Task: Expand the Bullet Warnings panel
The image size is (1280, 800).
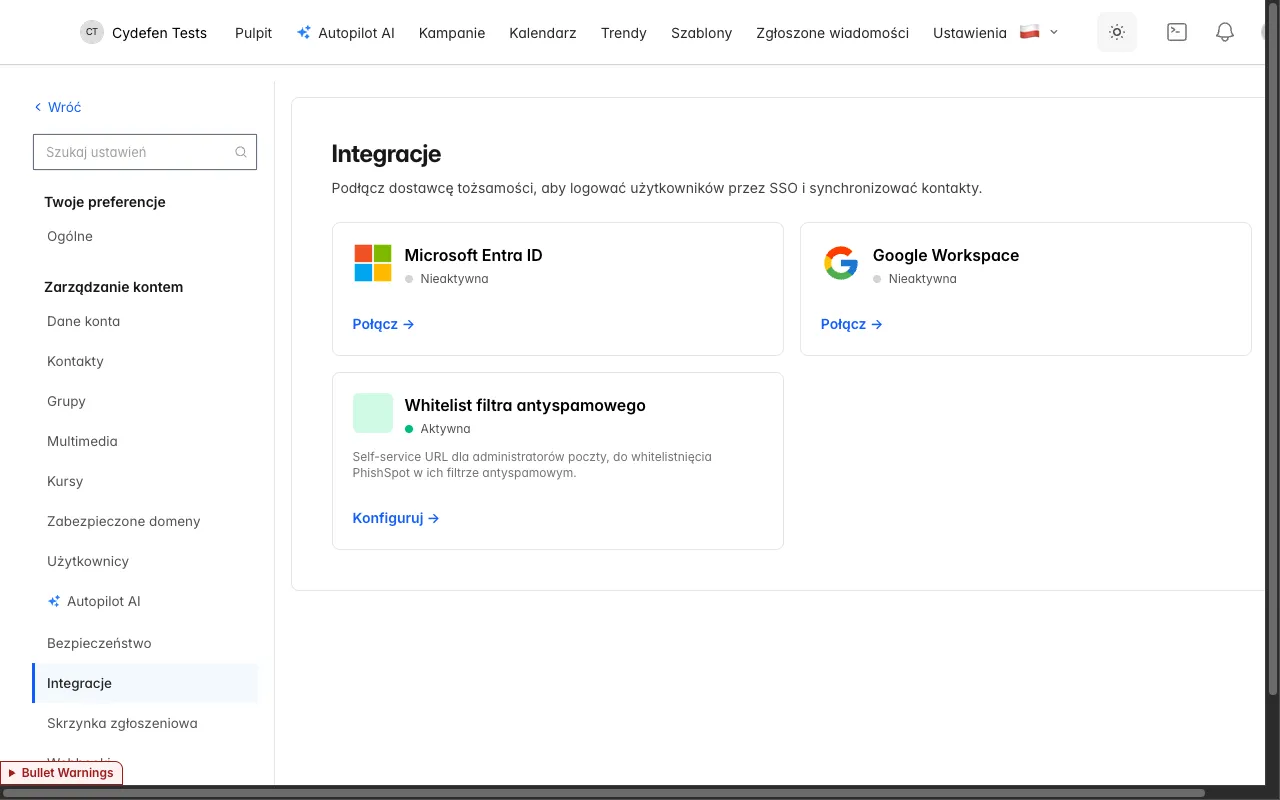Action: coord(61,773)
